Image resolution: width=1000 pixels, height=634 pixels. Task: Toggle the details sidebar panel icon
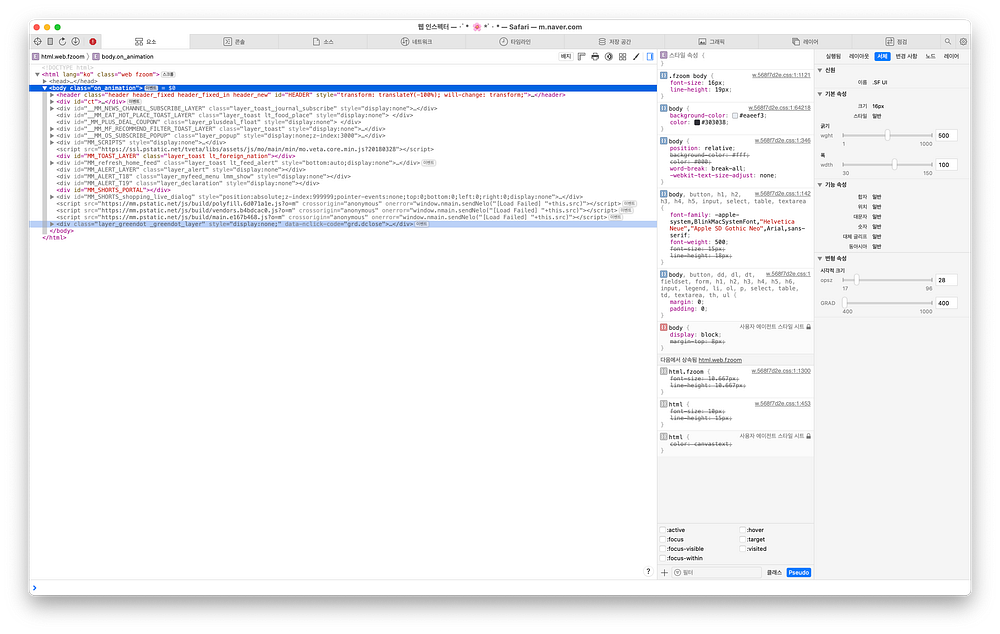point(650,57)
